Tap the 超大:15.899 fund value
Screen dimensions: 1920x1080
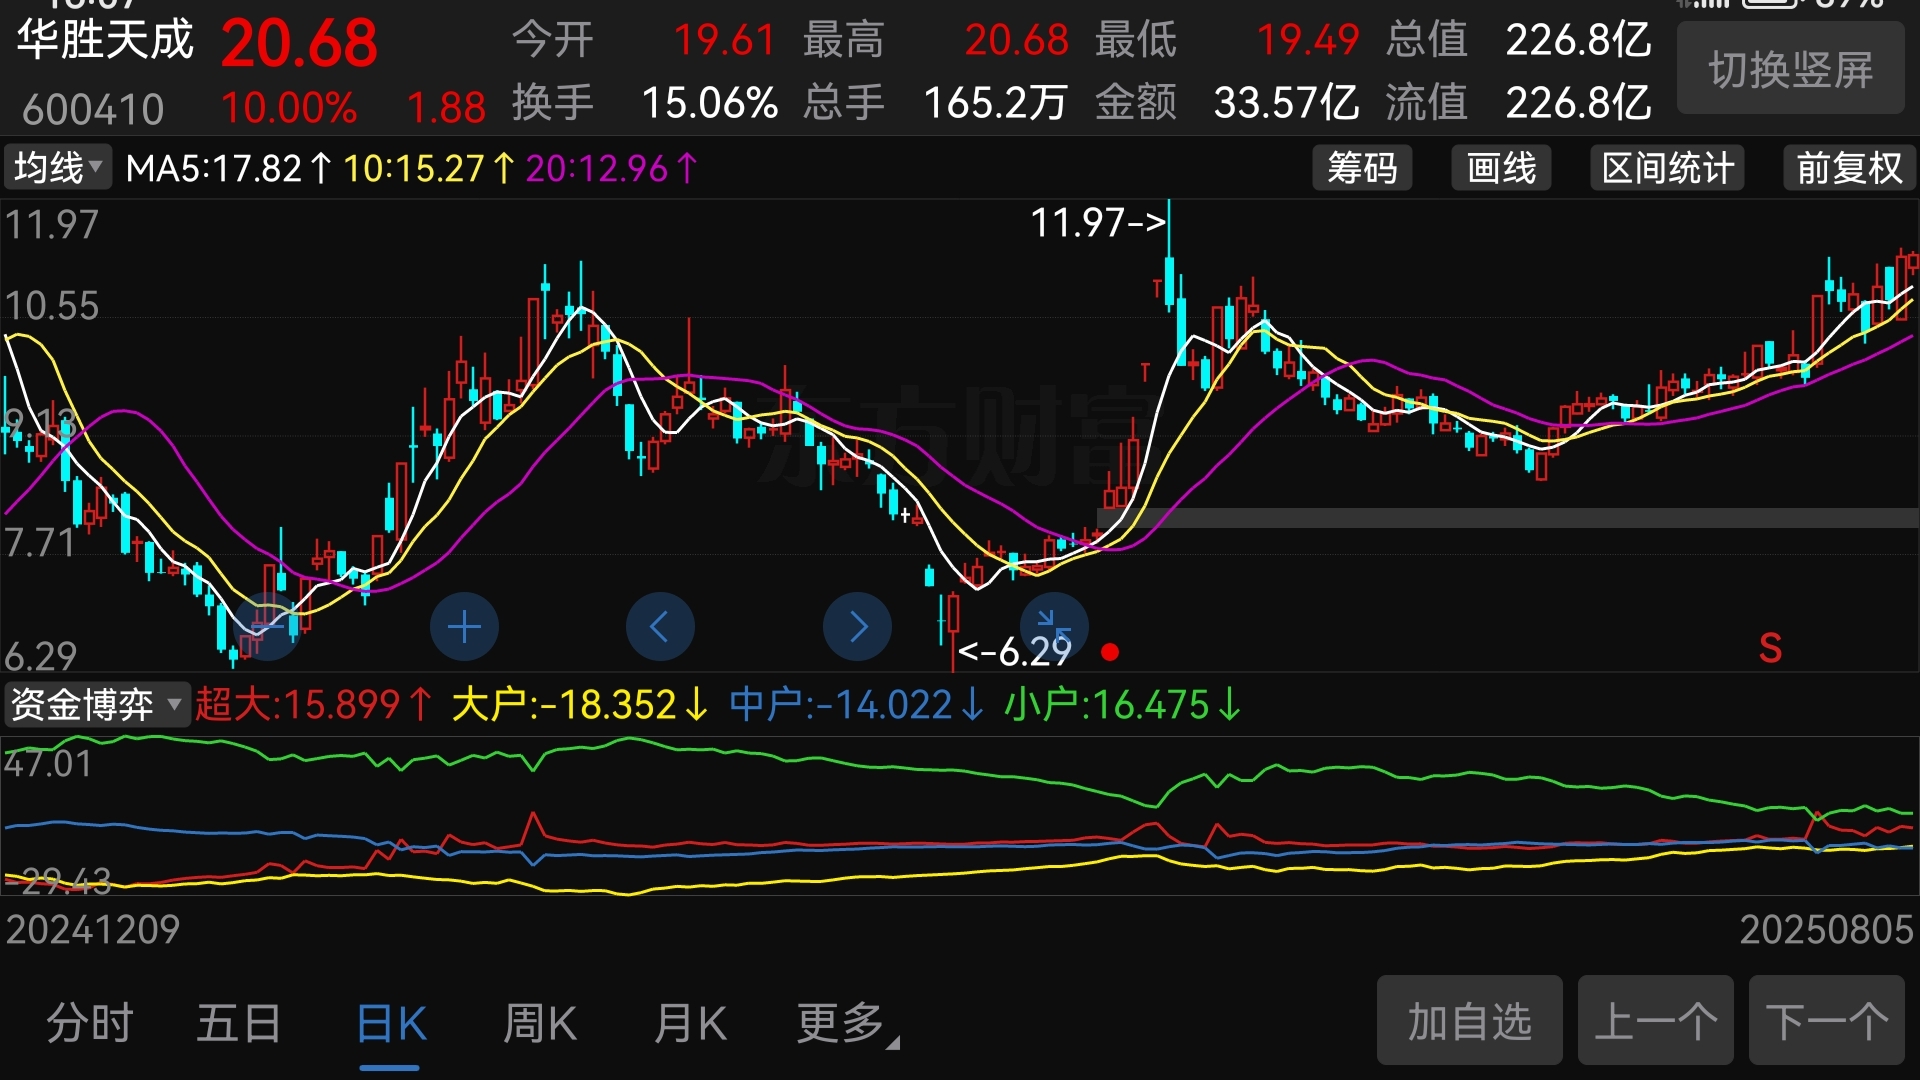(313, 705)
